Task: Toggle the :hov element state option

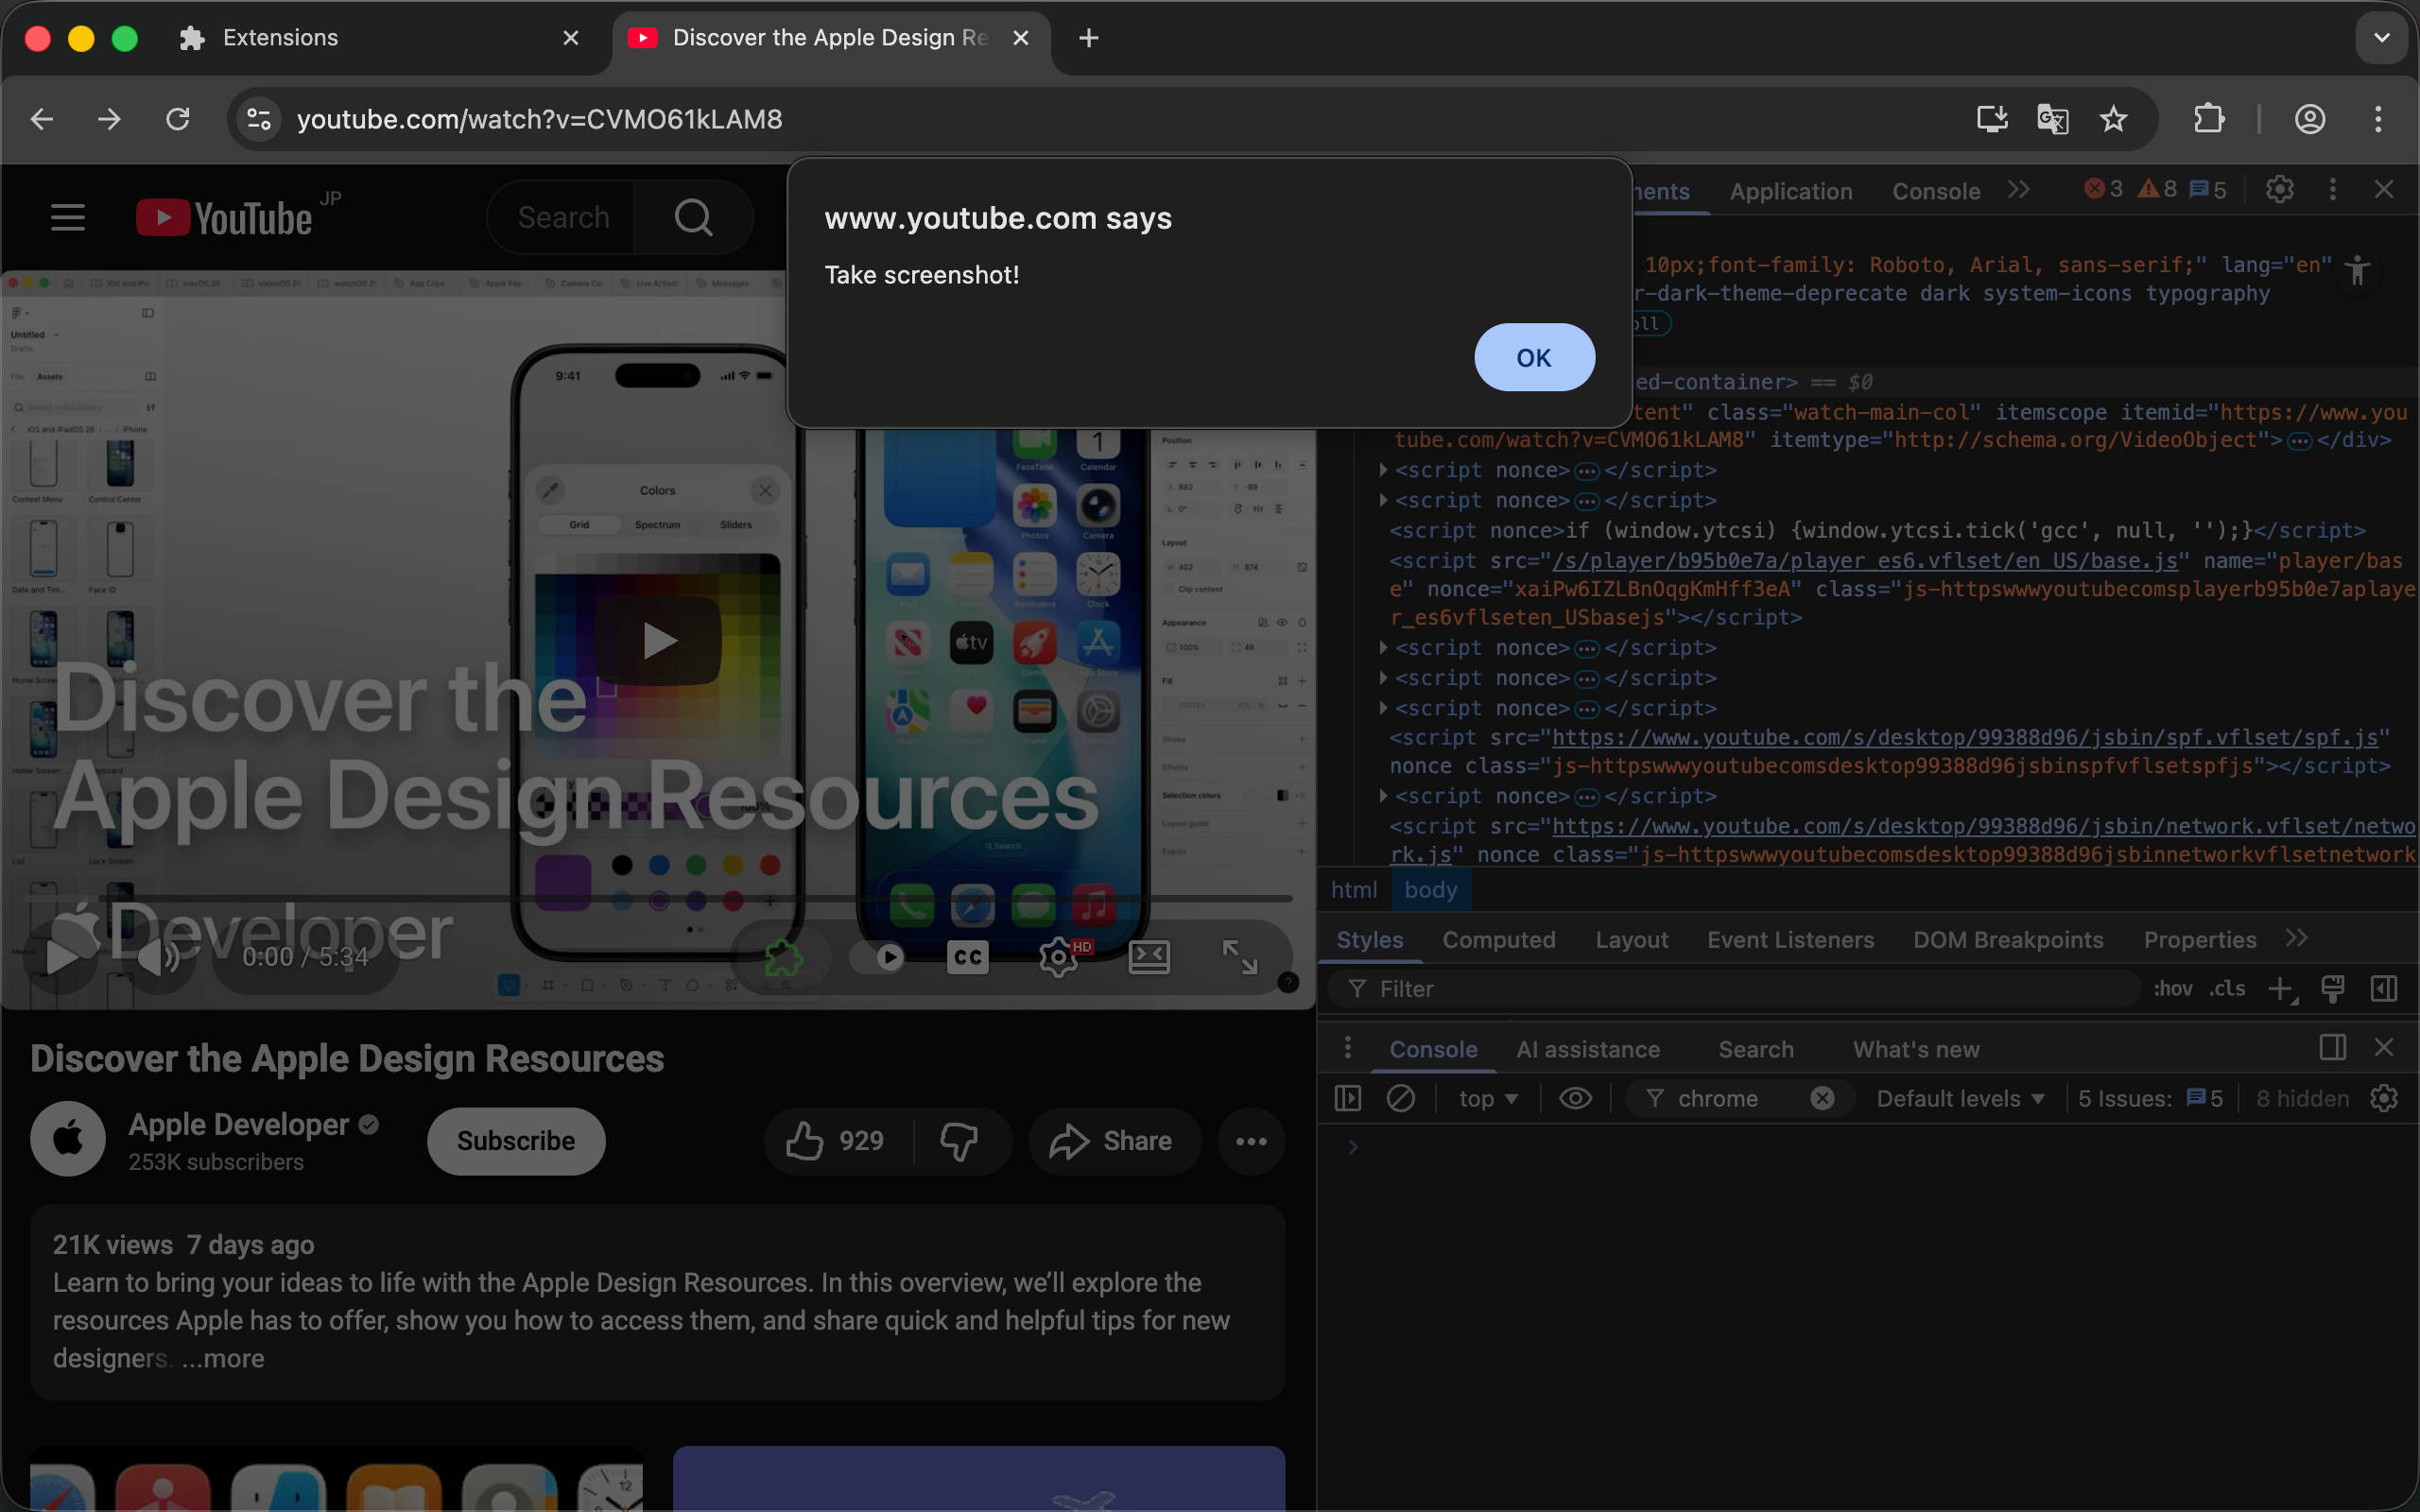Action: (x=2172, y=989)
